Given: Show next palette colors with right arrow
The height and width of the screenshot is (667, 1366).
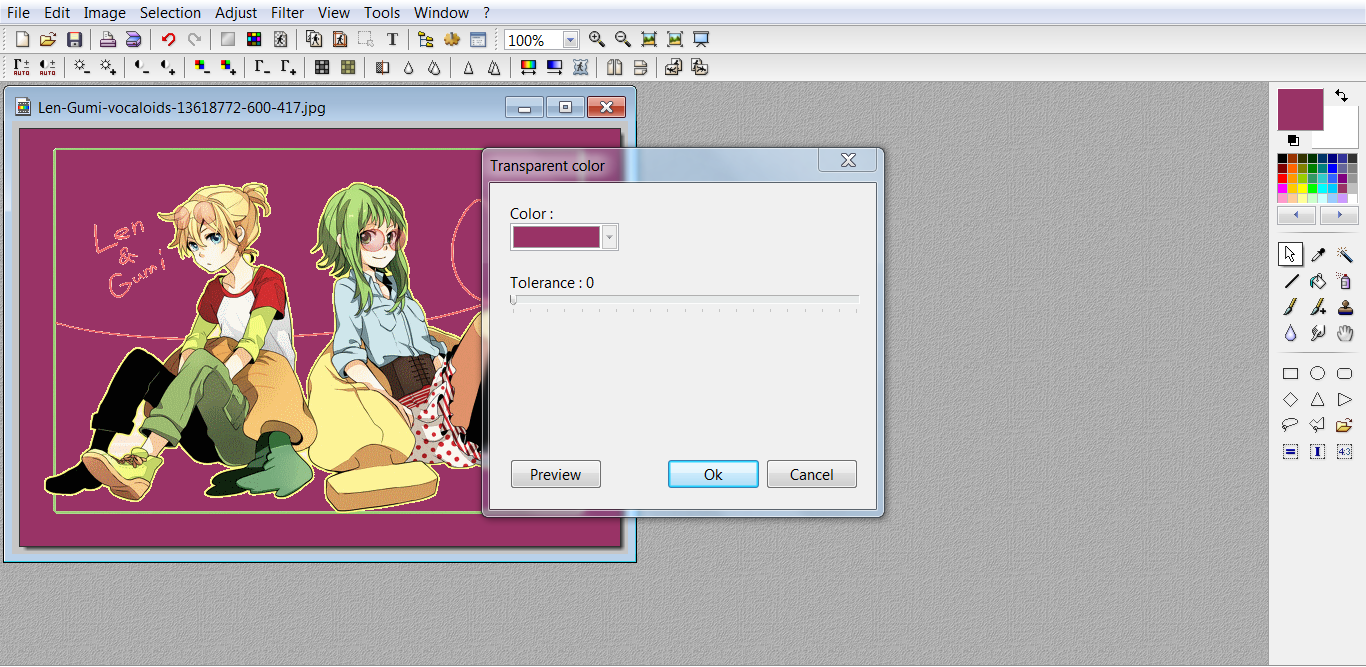Looking at the screenshot, I should click(x=1339, y=215).
